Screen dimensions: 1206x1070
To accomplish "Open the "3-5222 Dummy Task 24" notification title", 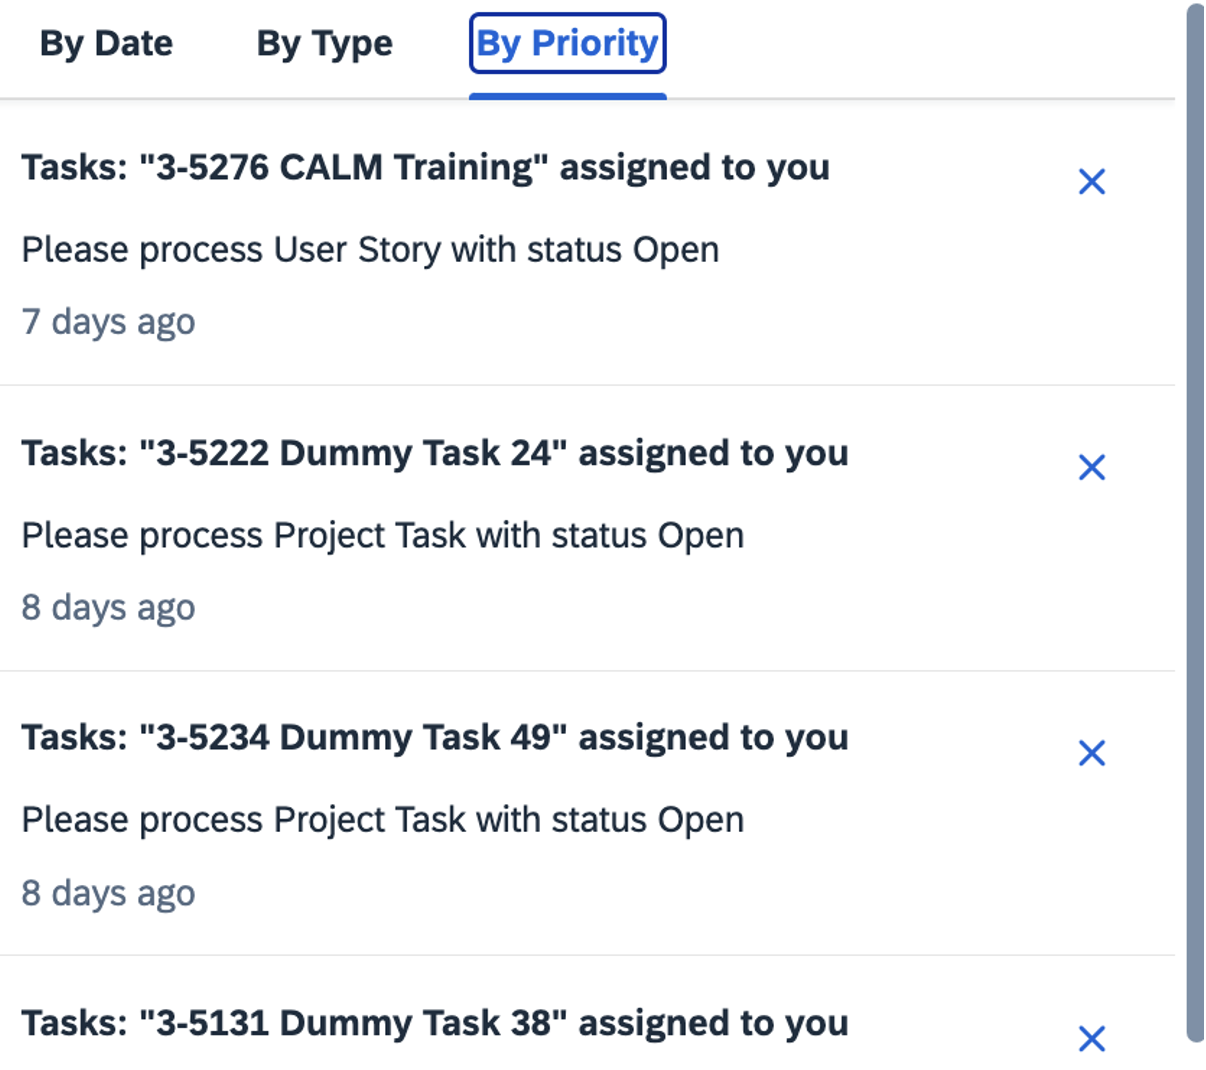I will click(434, 453).
